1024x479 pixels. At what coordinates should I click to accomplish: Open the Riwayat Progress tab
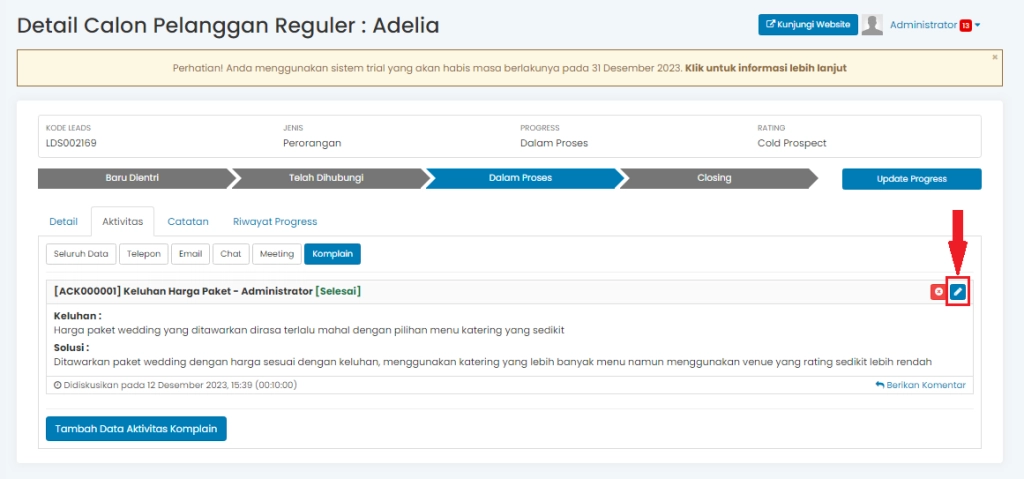point(275,221)
